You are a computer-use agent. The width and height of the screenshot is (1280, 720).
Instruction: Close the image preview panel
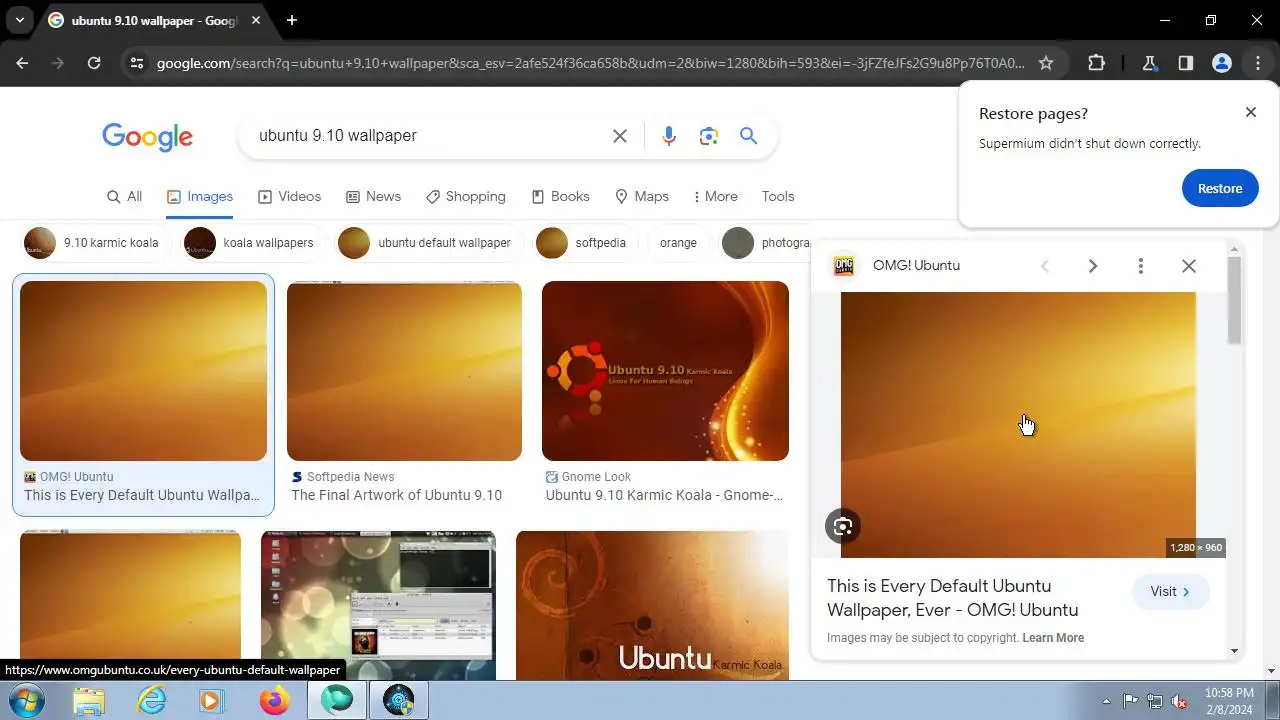coord(1188,266)
